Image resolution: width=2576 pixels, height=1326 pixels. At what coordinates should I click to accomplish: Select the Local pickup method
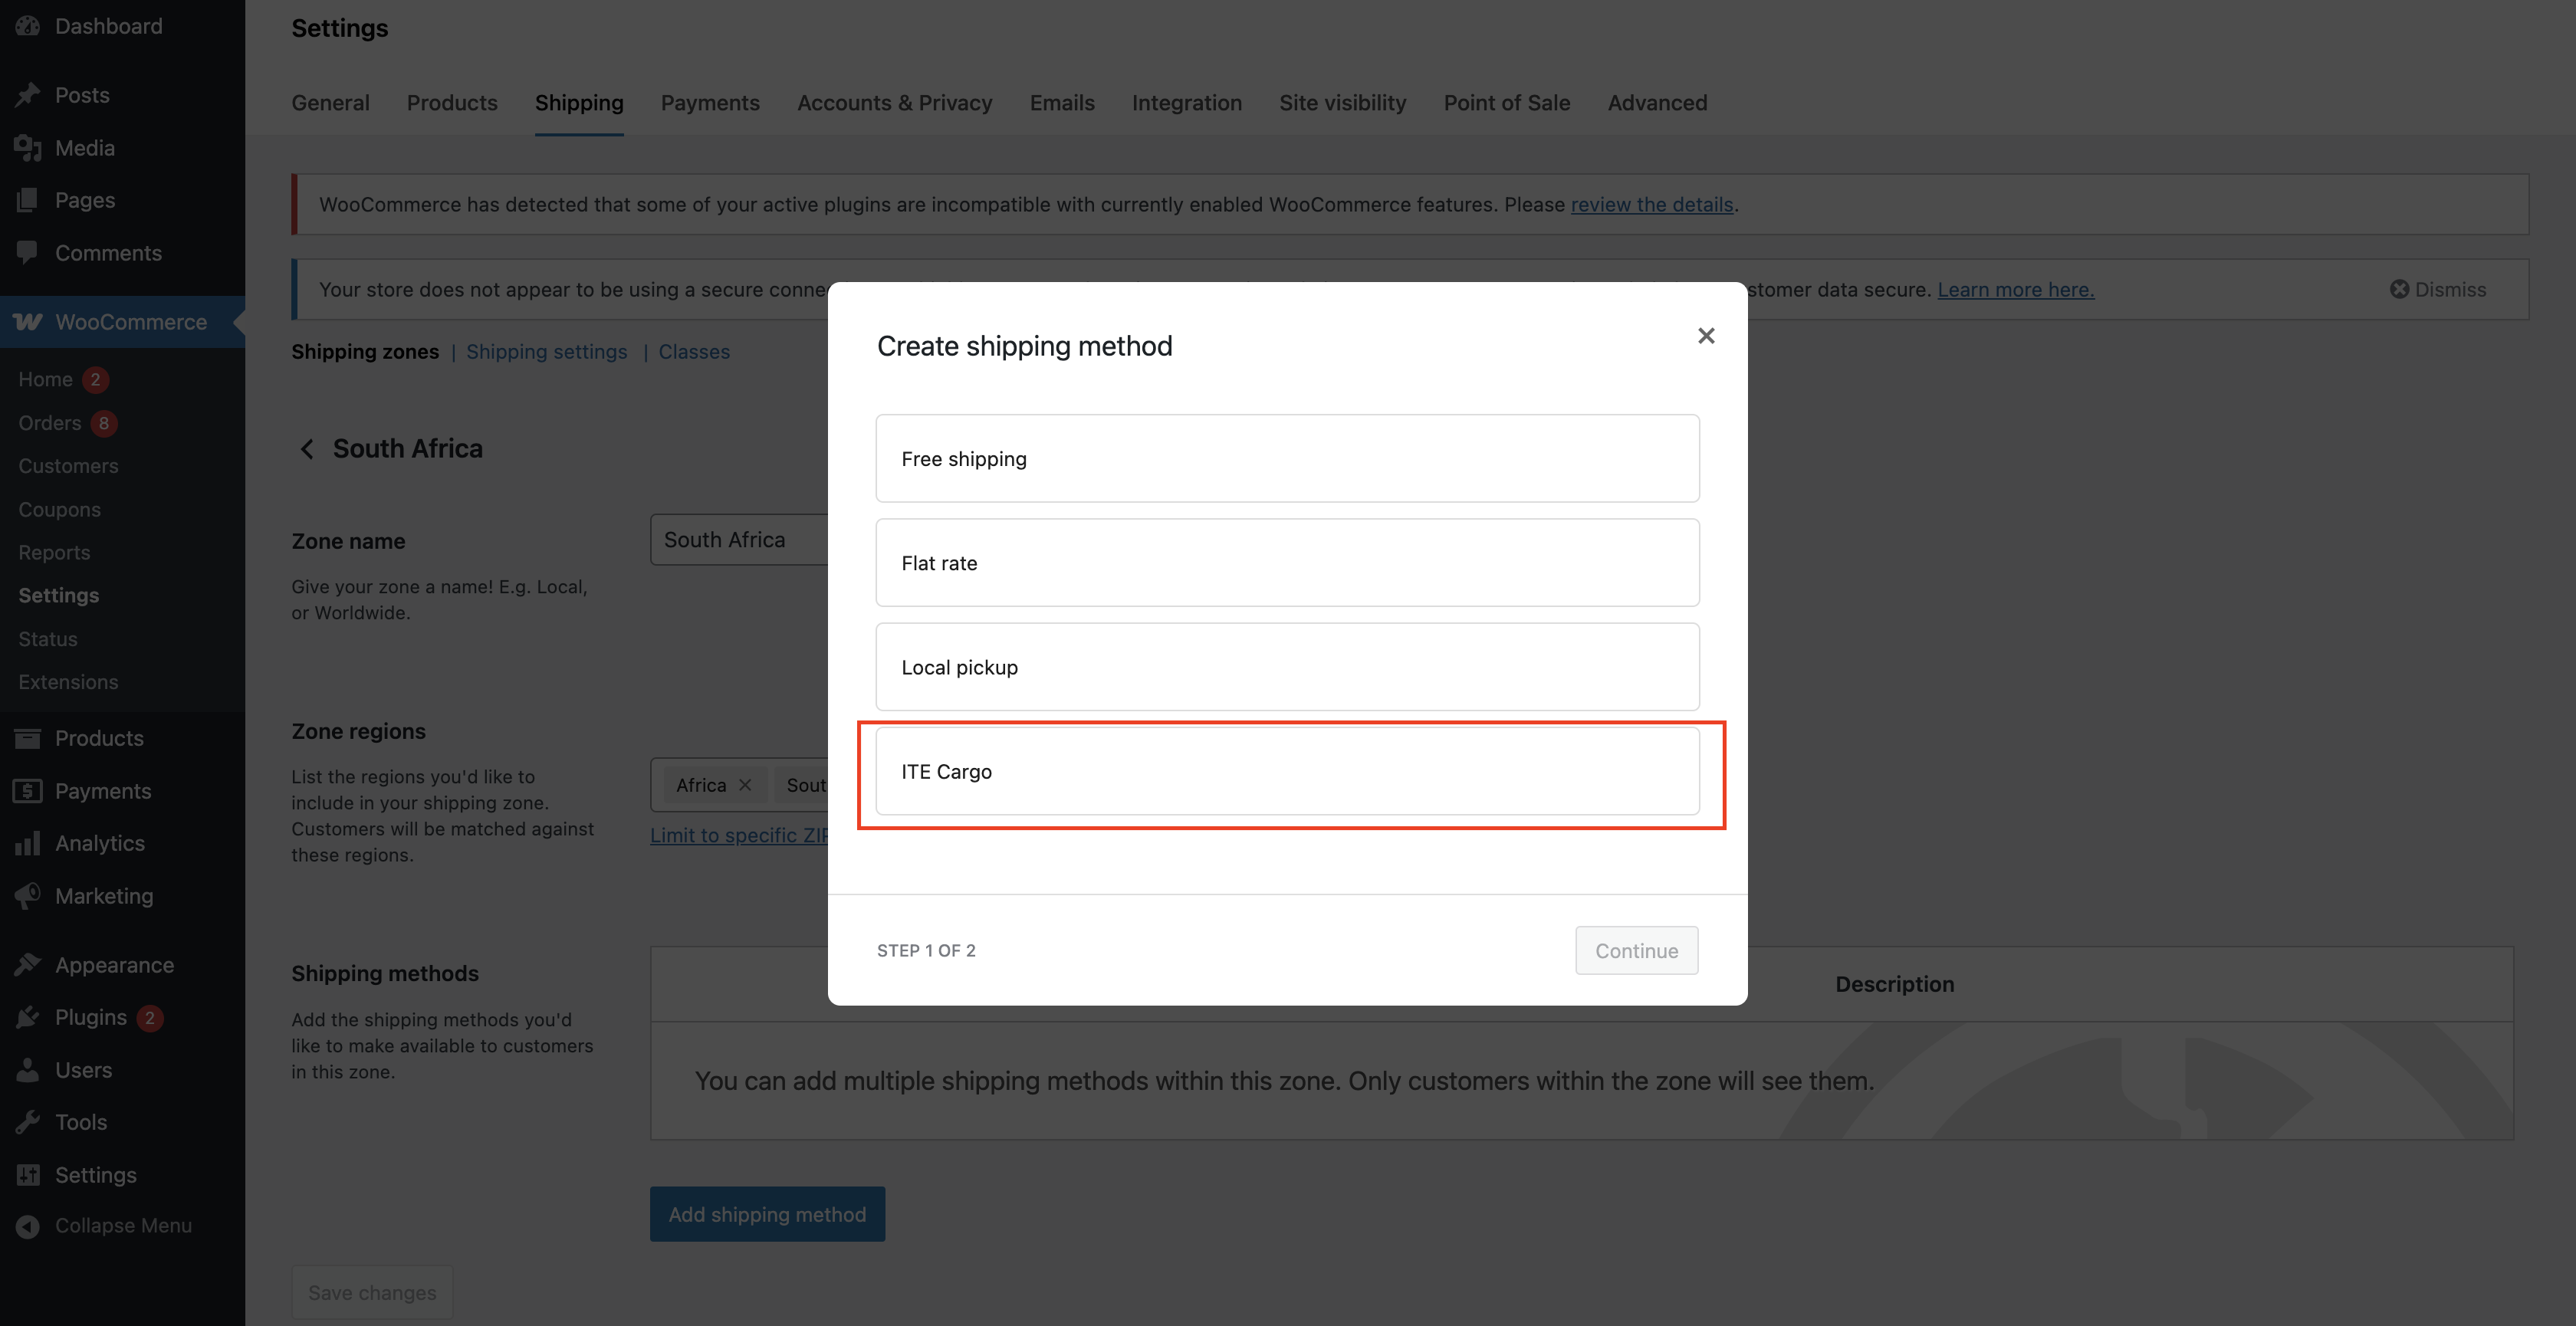[1287, 666]
